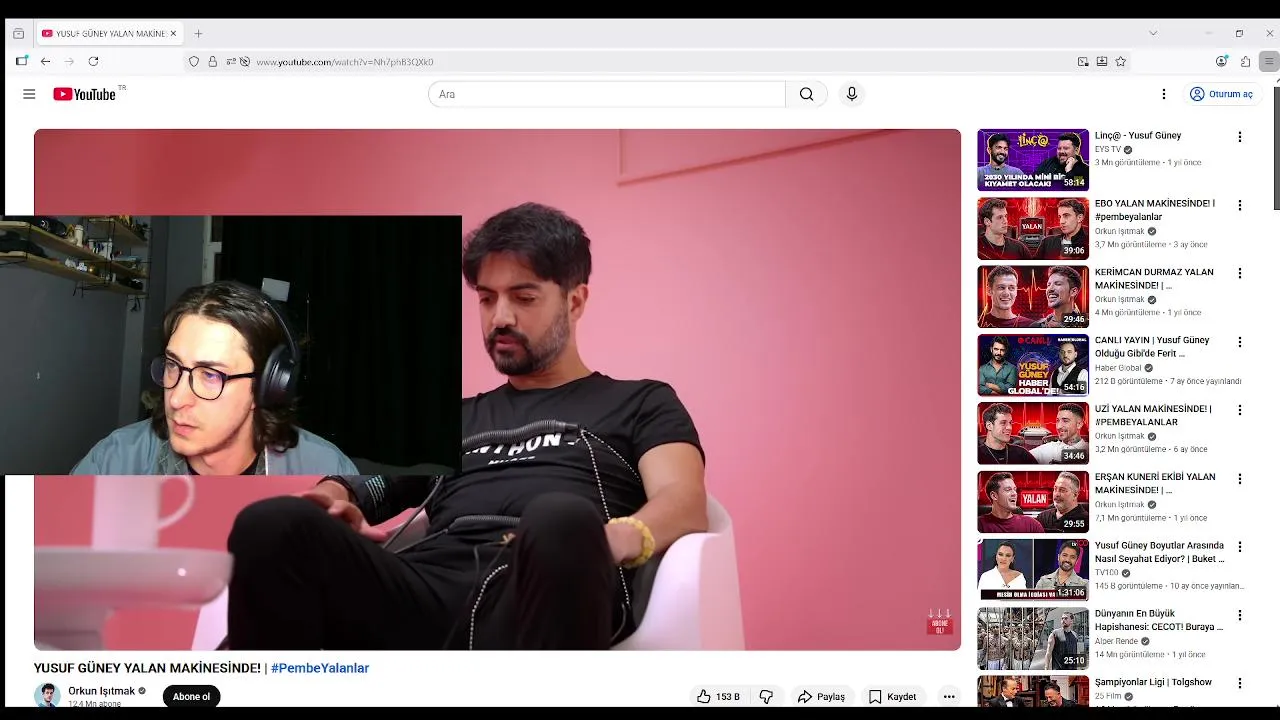
Task: Click the tracking protection shield icon
Action: 194,62
